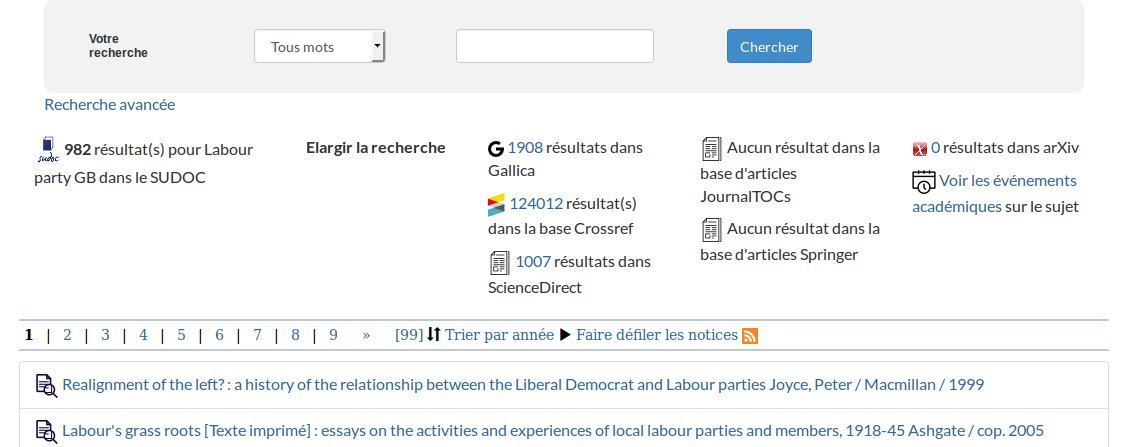1127x447 pixels.
Task: Click the Crossref colored logo icon
Action: click(x=497, y=205)
